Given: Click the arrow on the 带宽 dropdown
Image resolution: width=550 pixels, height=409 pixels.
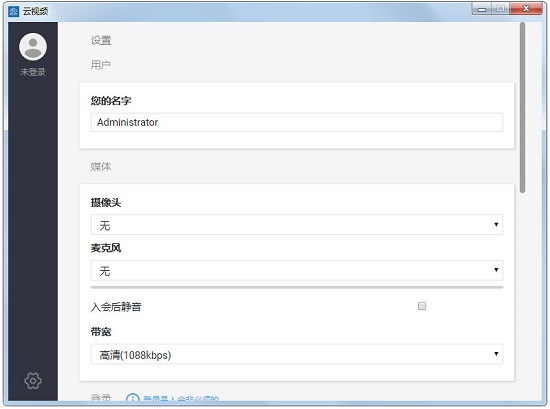Looking at the screenshot, I should [496, 354].
